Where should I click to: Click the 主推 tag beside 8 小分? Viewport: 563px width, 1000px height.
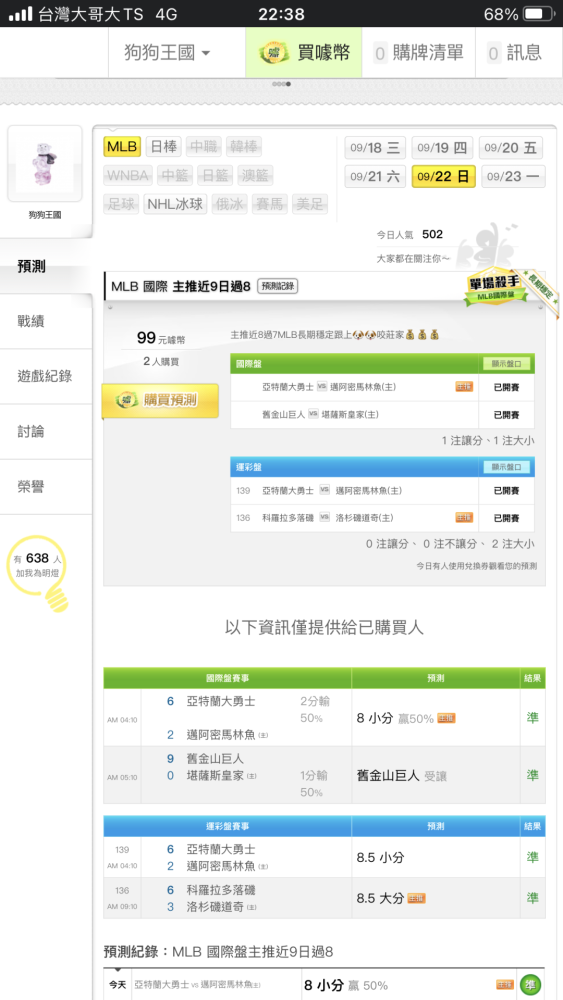pyautogui.click(x=446, y=718)
